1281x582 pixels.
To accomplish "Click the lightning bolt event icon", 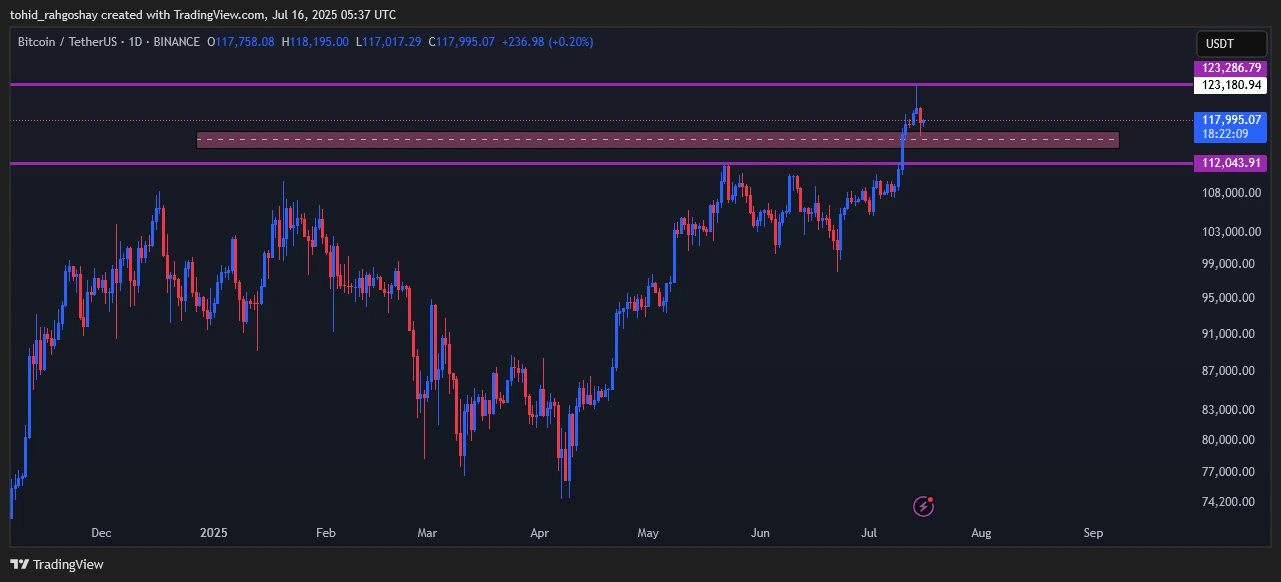I will tap(924, 506).
